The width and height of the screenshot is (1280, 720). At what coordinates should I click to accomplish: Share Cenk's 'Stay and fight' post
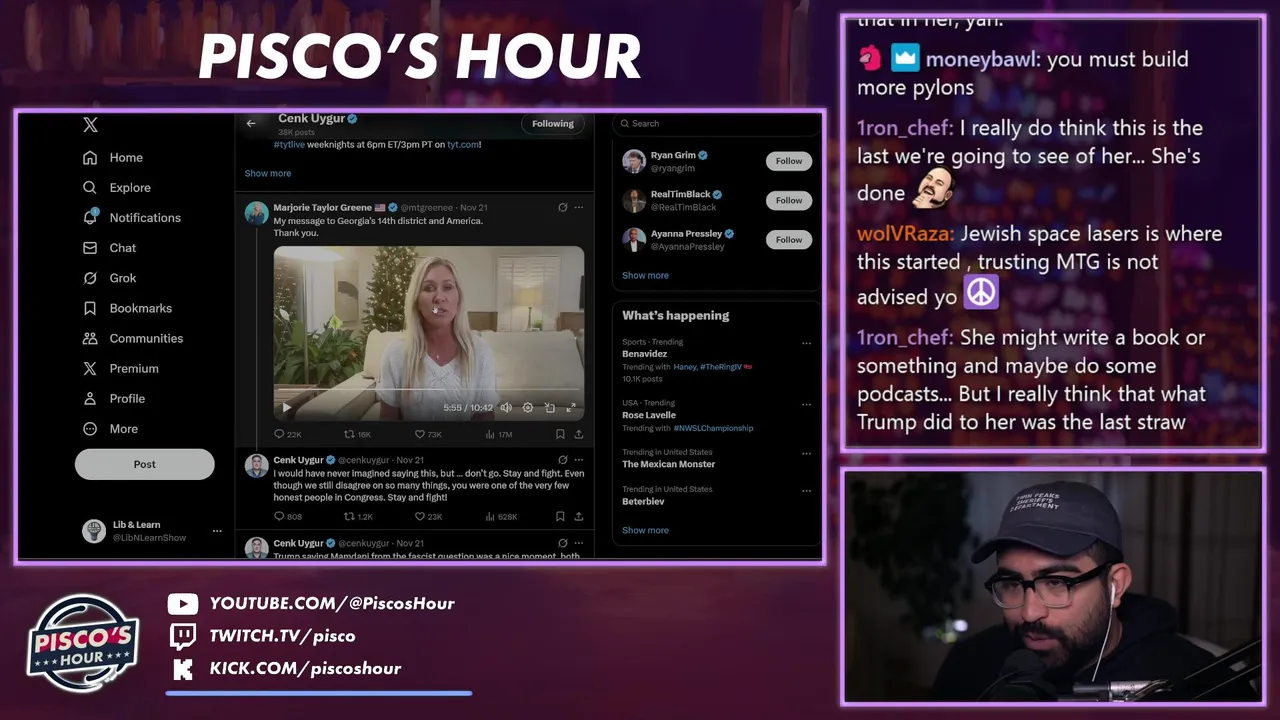point(578,516)
